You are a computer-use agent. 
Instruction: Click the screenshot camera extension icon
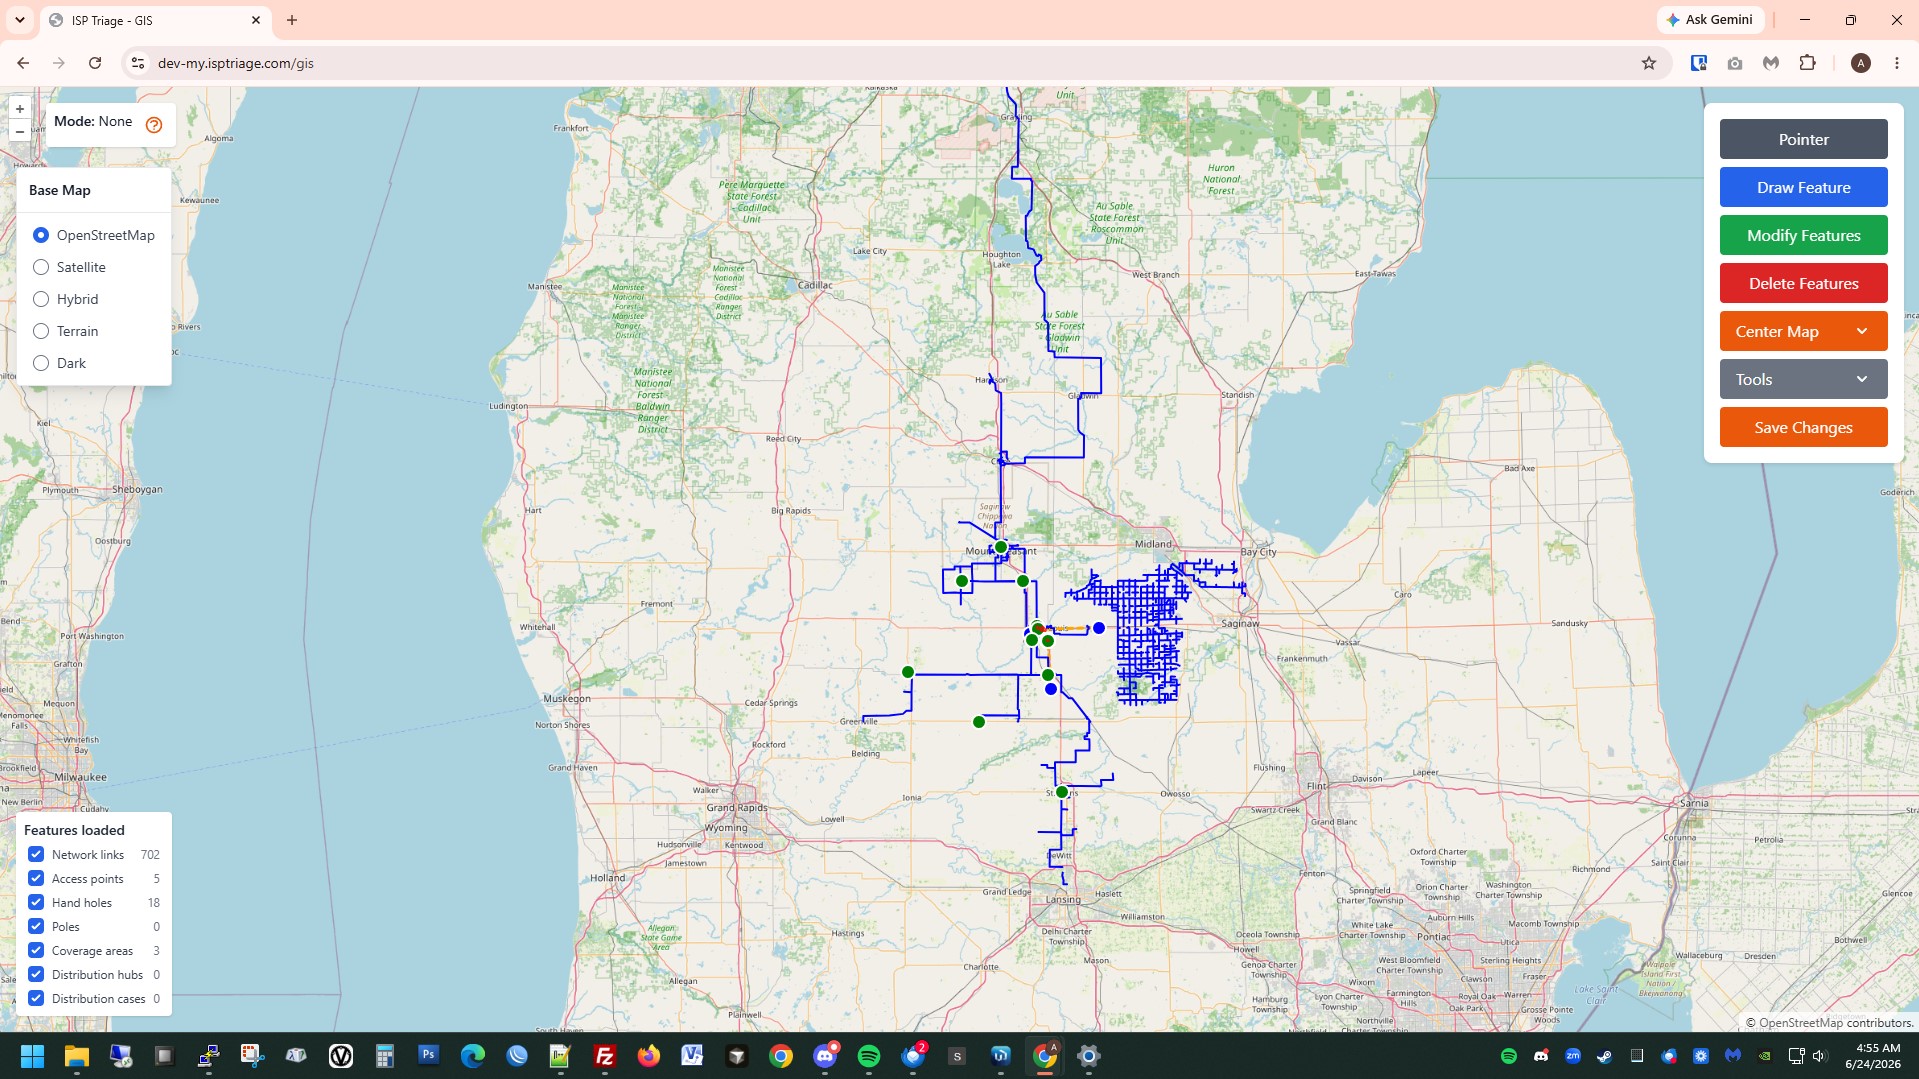click(x=1735, y=63)
